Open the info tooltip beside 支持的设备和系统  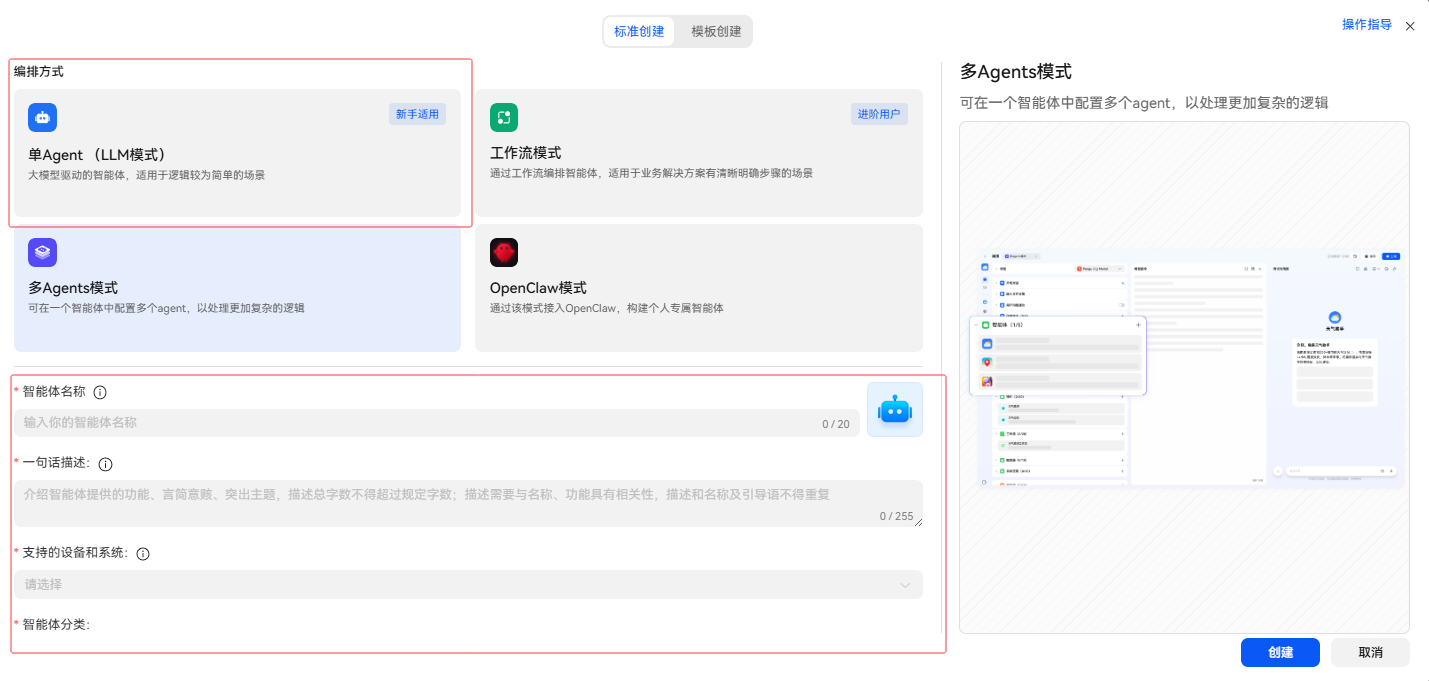tap(142, 553)
